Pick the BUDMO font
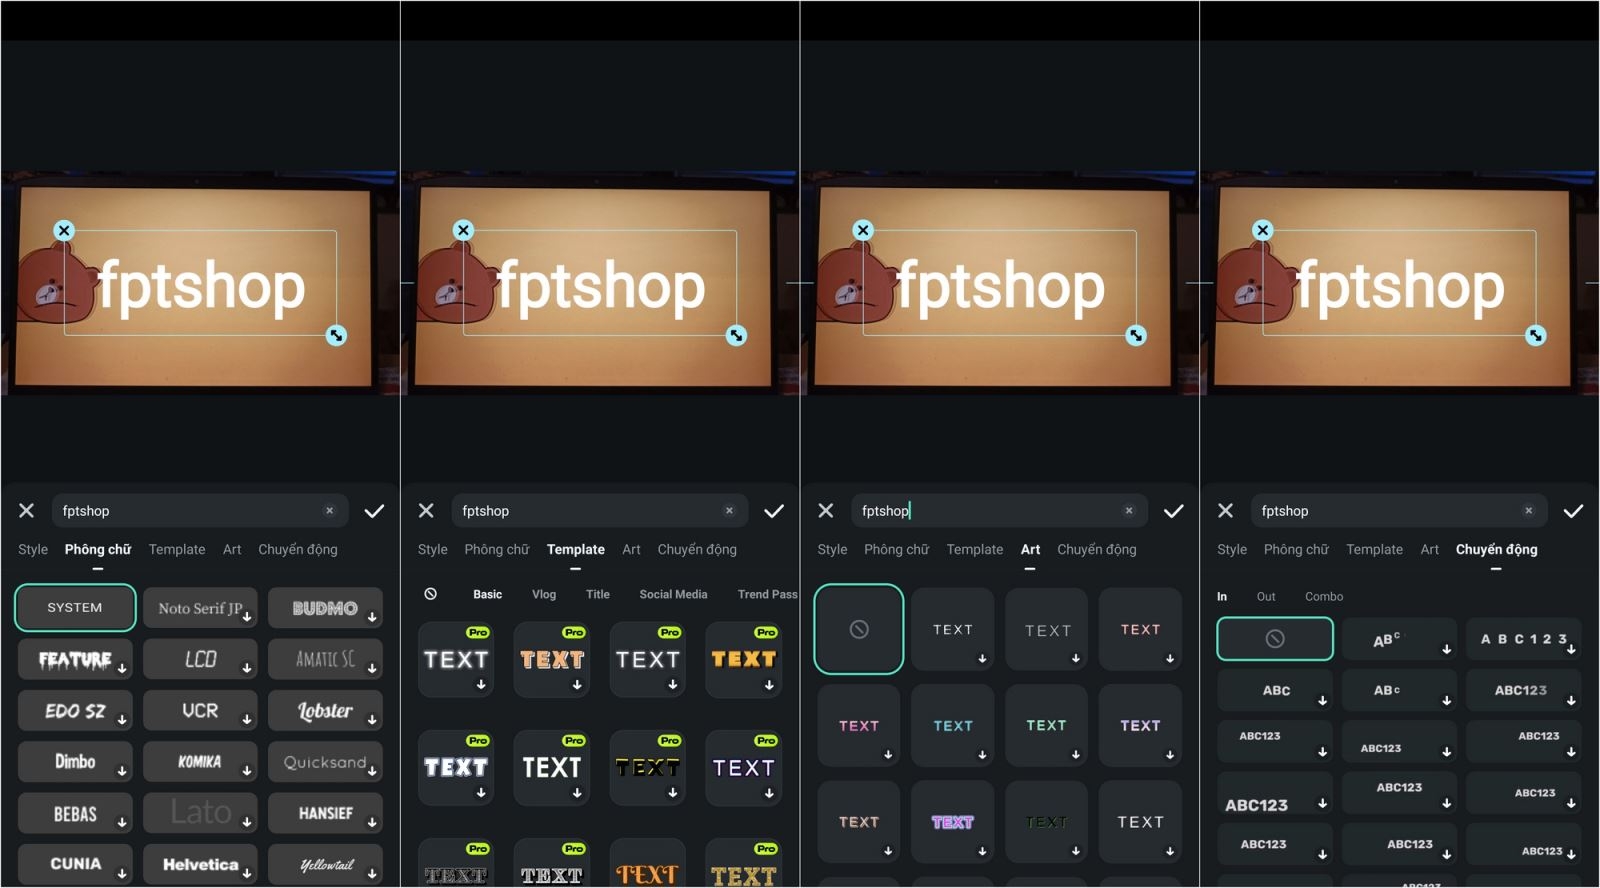Viewport: 1600px width, 888px height. pyautogui.click(x=325, y=608)
